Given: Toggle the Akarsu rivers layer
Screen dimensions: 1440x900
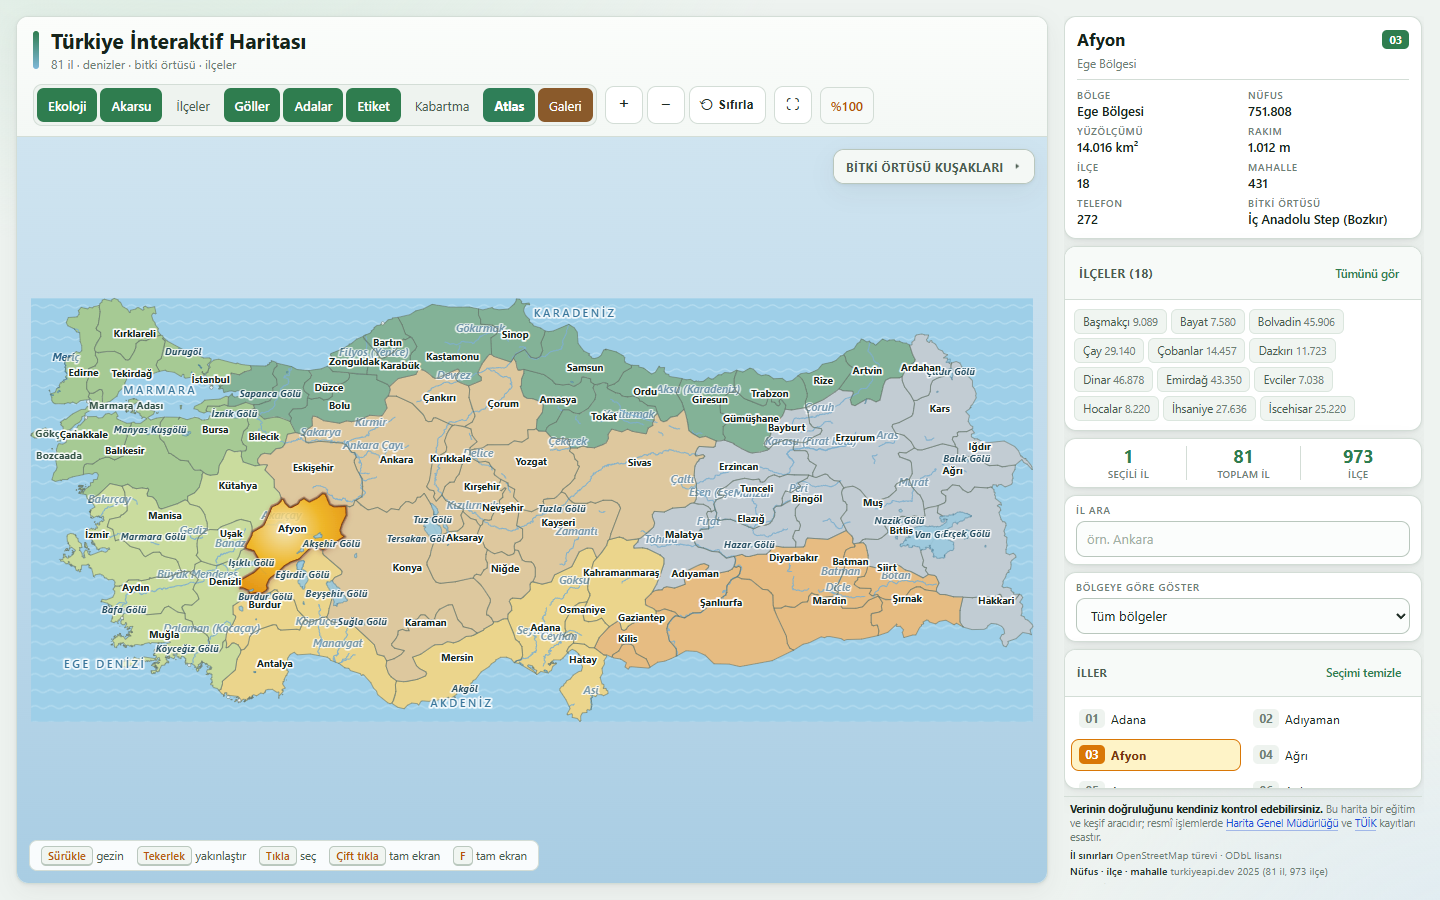Looking at the screenshot, I should pyautogui.click(x=131, y=106).
